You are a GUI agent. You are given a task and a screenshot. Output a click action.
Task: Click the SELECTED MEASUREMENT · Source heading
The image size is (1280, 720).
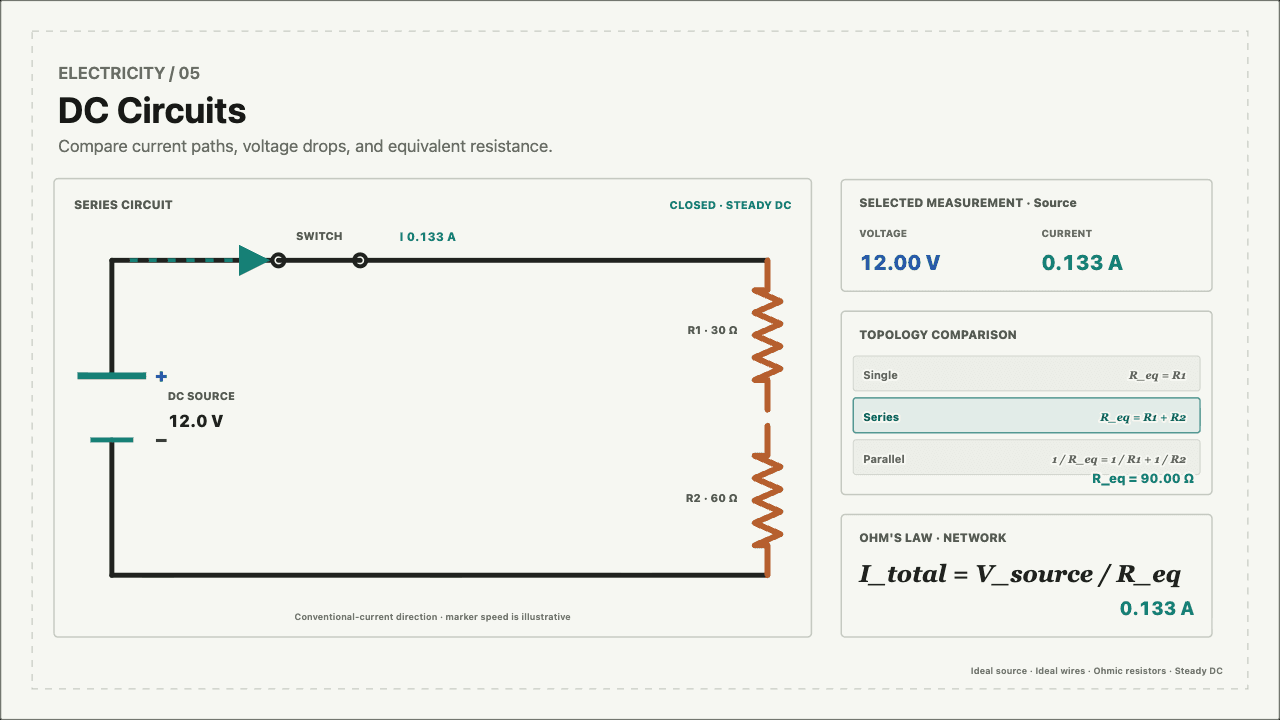click(x=968, y=203)
